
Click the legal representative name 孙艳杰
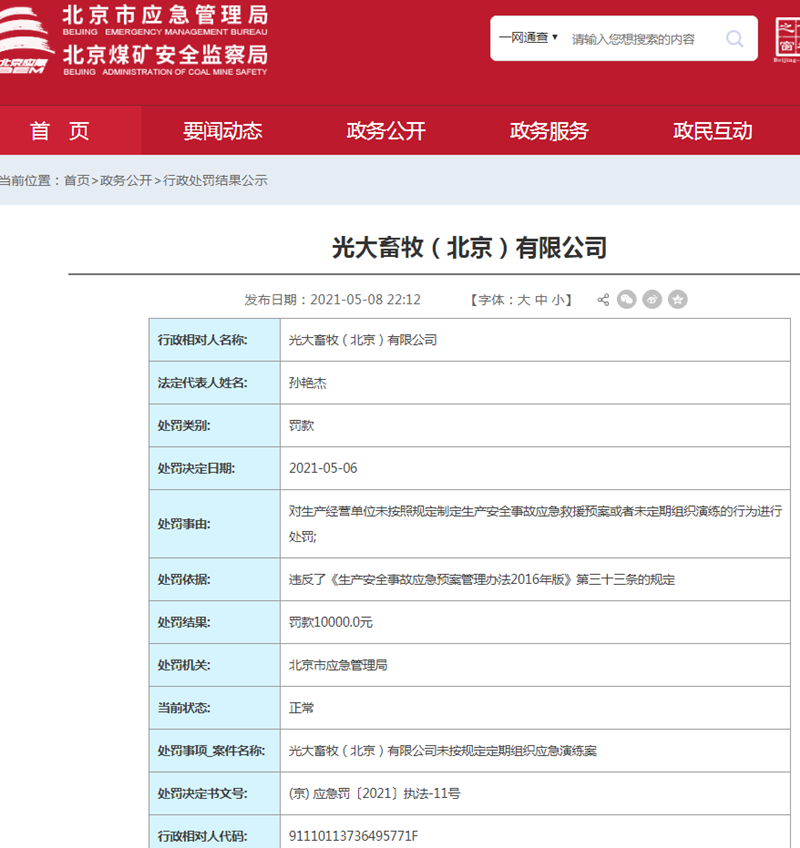tap(308, 383)
